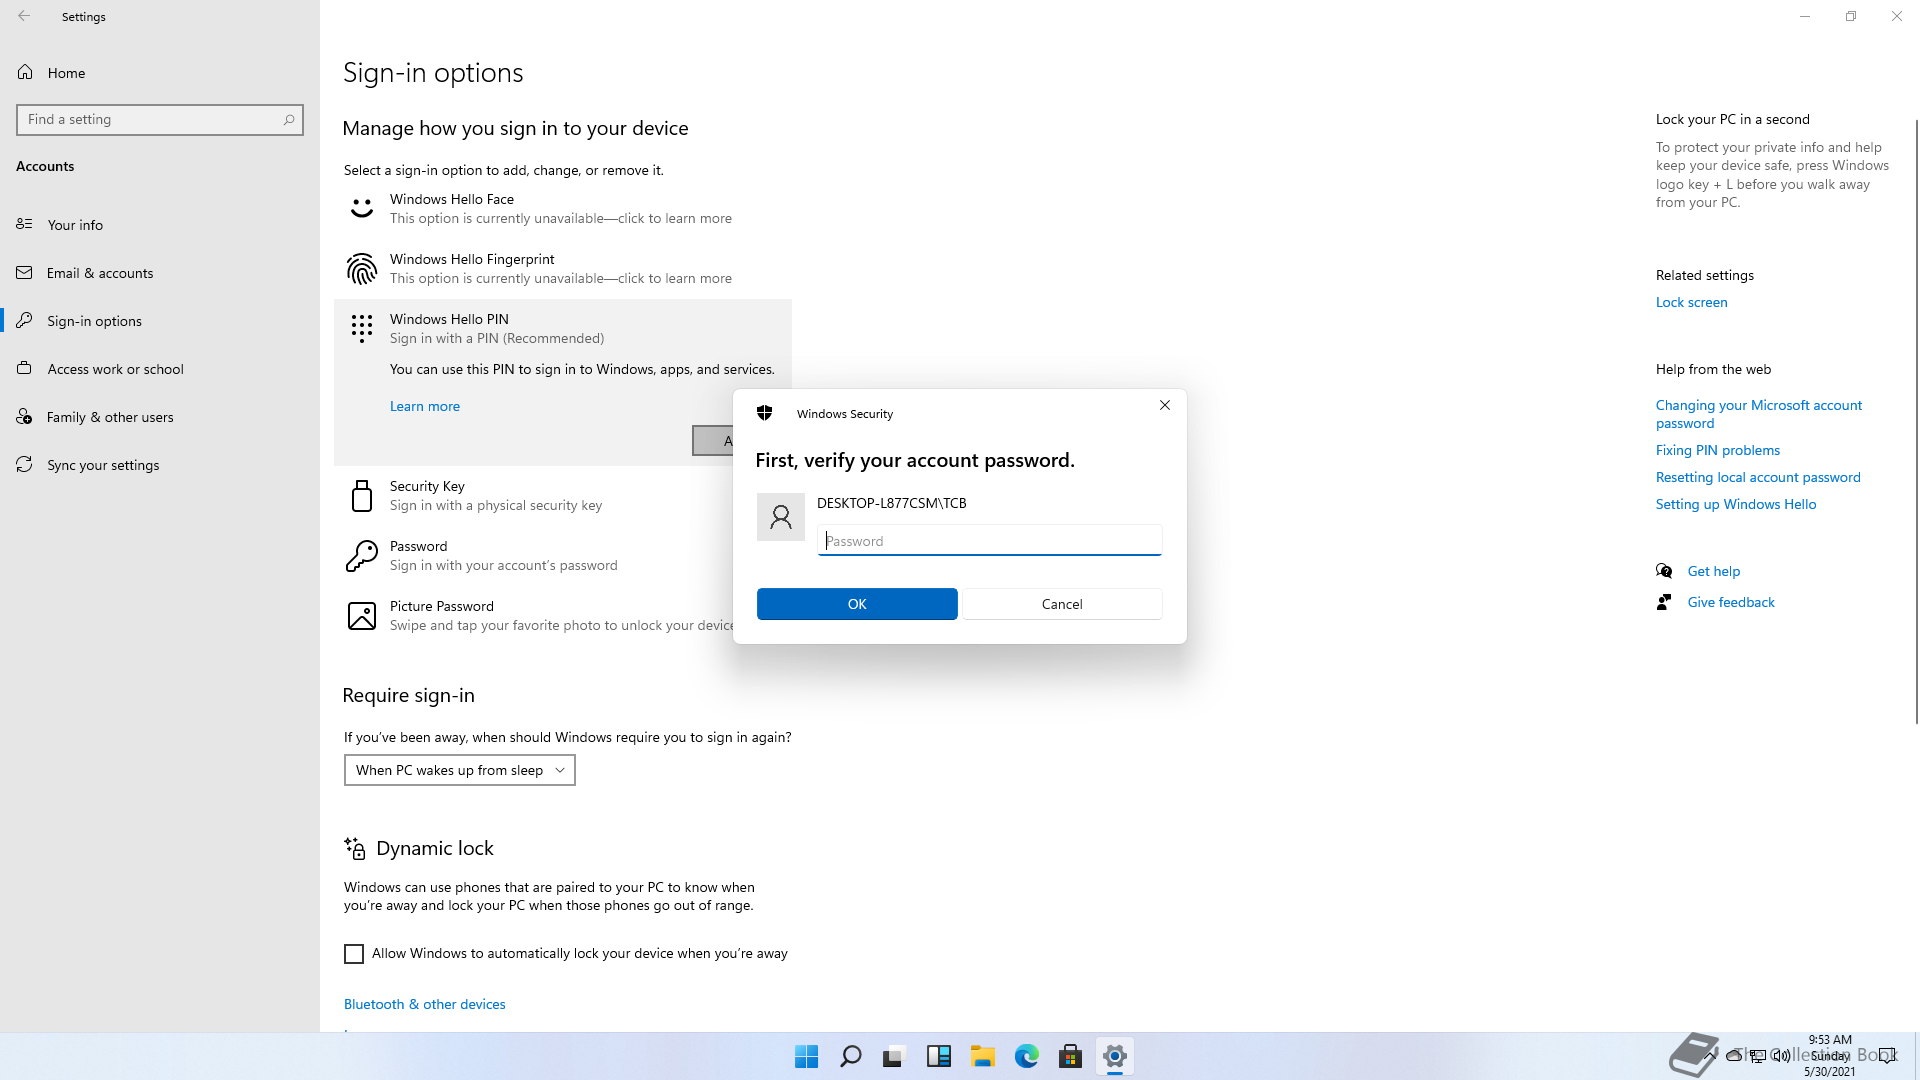Go to Home in Settings sidebar
This screenshot has width=1920, height=1080.
click(160, 72)
